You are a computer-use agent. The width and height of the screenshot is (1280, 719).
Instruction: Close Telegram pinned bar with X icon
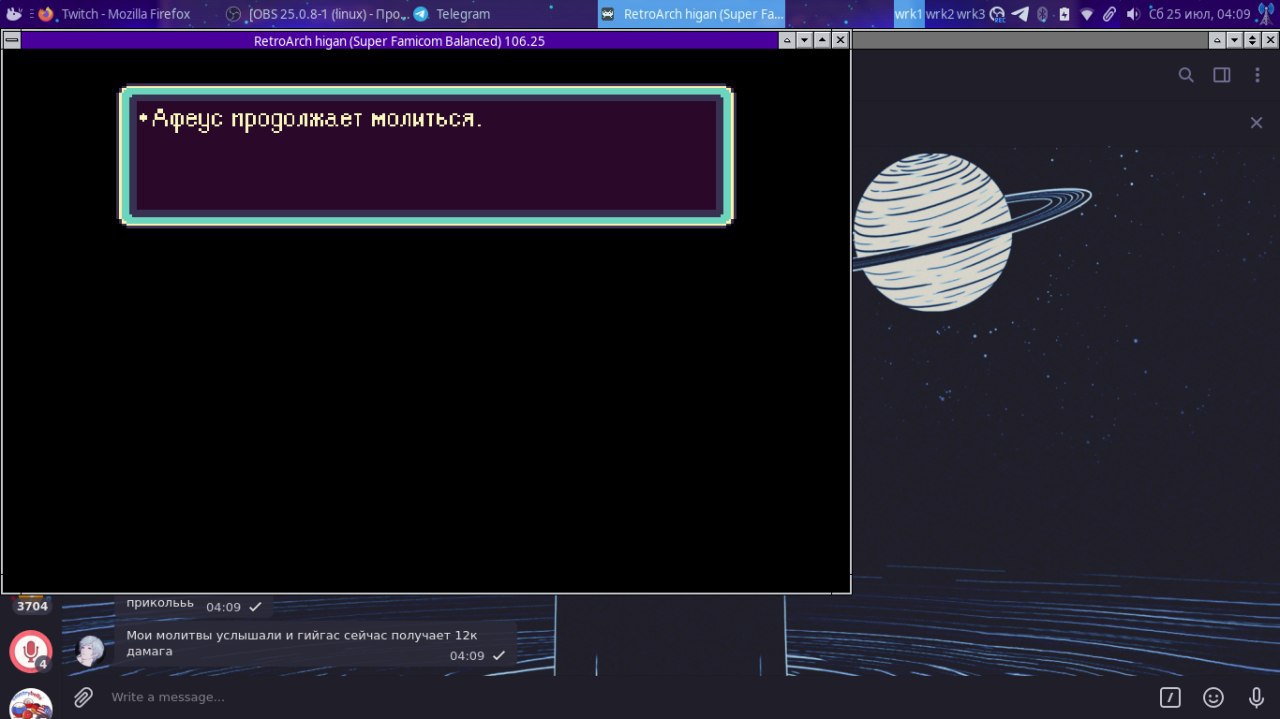(1256, 122)
